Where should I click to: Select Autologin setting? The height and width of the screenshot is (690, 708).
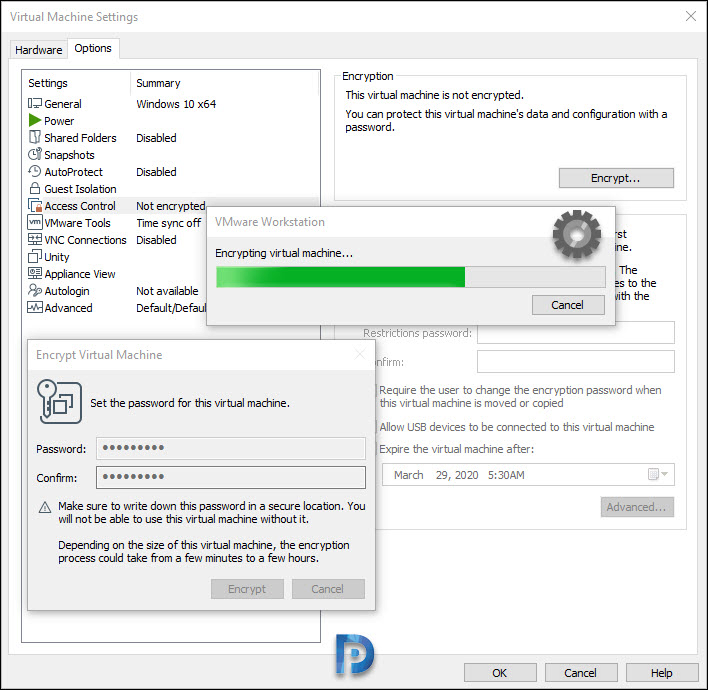coord(67,291)
